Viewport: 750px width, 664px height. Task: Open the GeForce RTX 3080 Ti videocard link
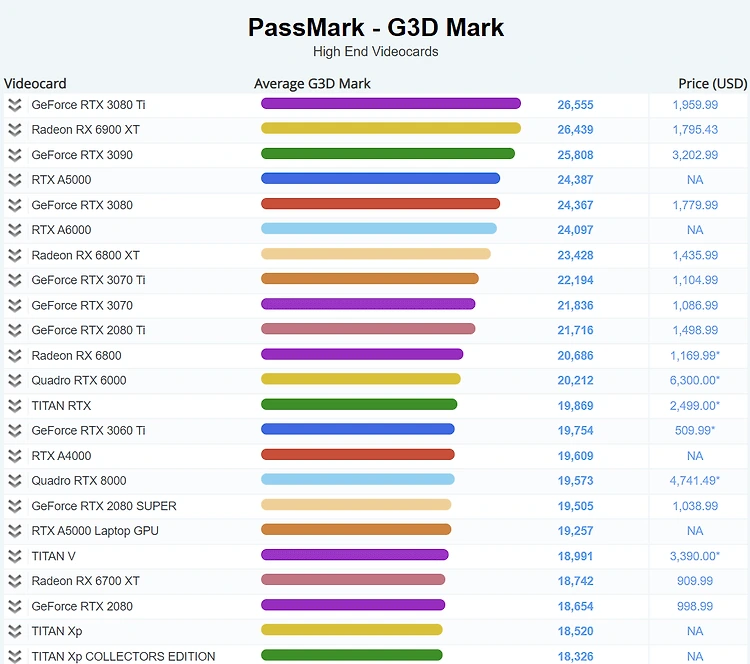(x=88, y=105)
